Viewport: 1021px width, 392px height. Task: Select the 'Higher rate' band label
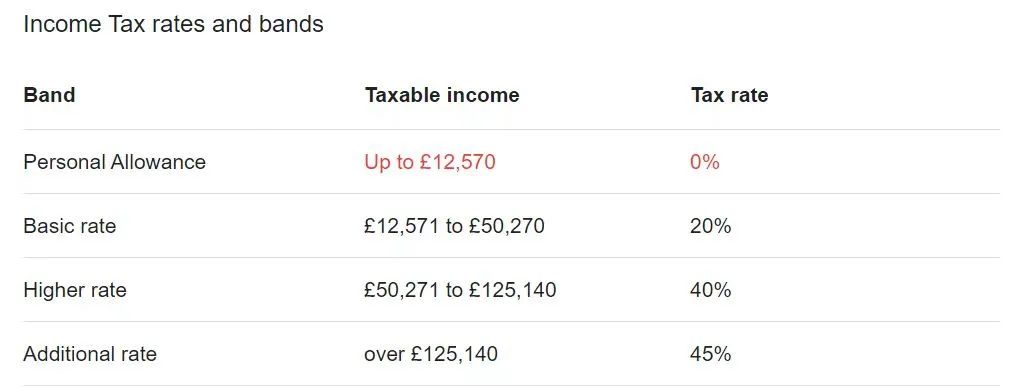[x=75, y=290]
